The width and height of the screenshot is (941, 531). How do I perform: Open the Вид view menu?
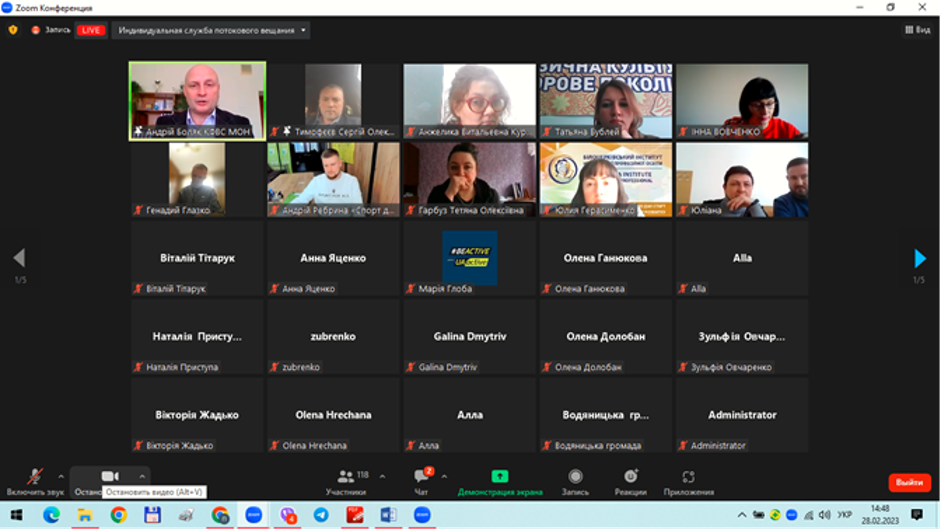(x=917, y=30)
